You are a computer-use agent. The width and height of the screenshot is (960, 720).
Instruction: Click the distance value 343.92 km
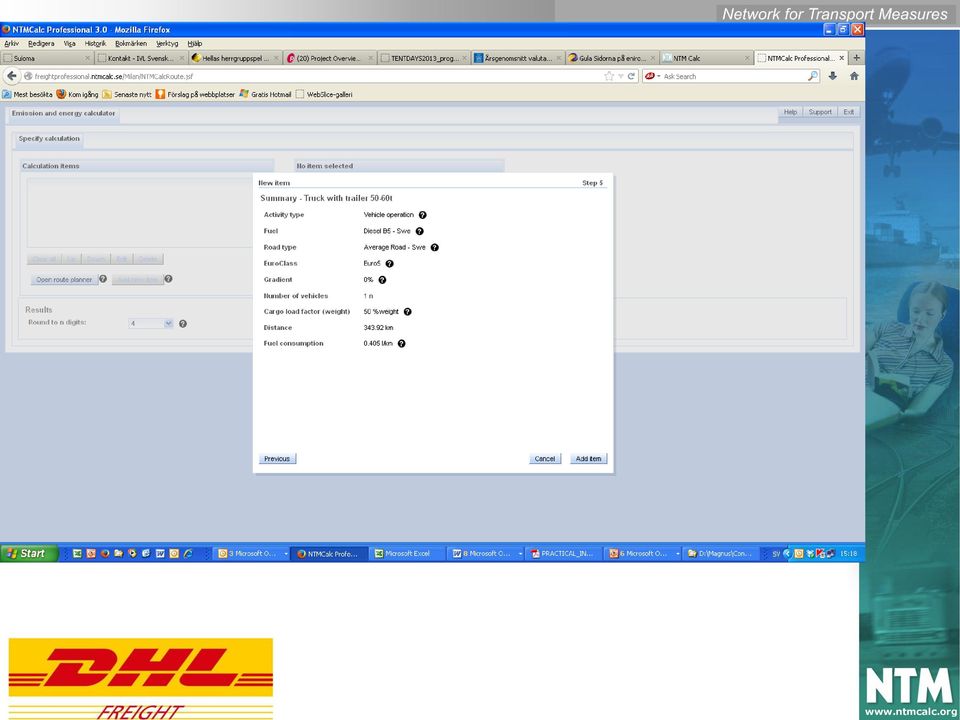[x=378, y=328]
